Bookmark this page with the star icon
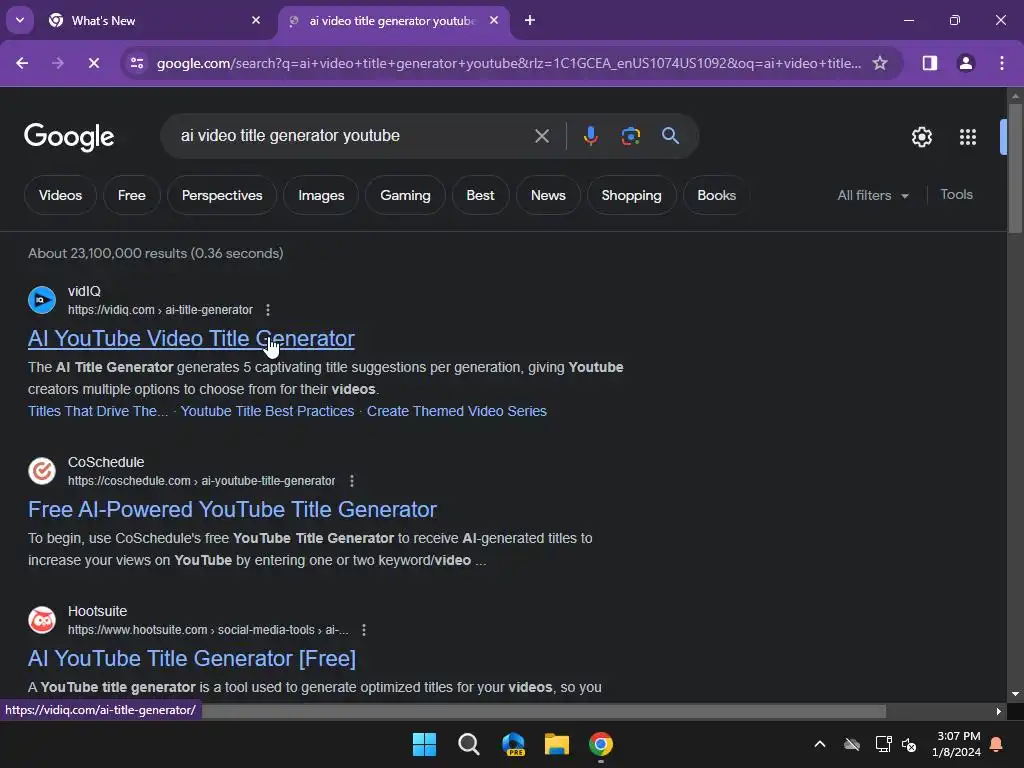This screenshot has height=768, width=1024. (880, 63)
